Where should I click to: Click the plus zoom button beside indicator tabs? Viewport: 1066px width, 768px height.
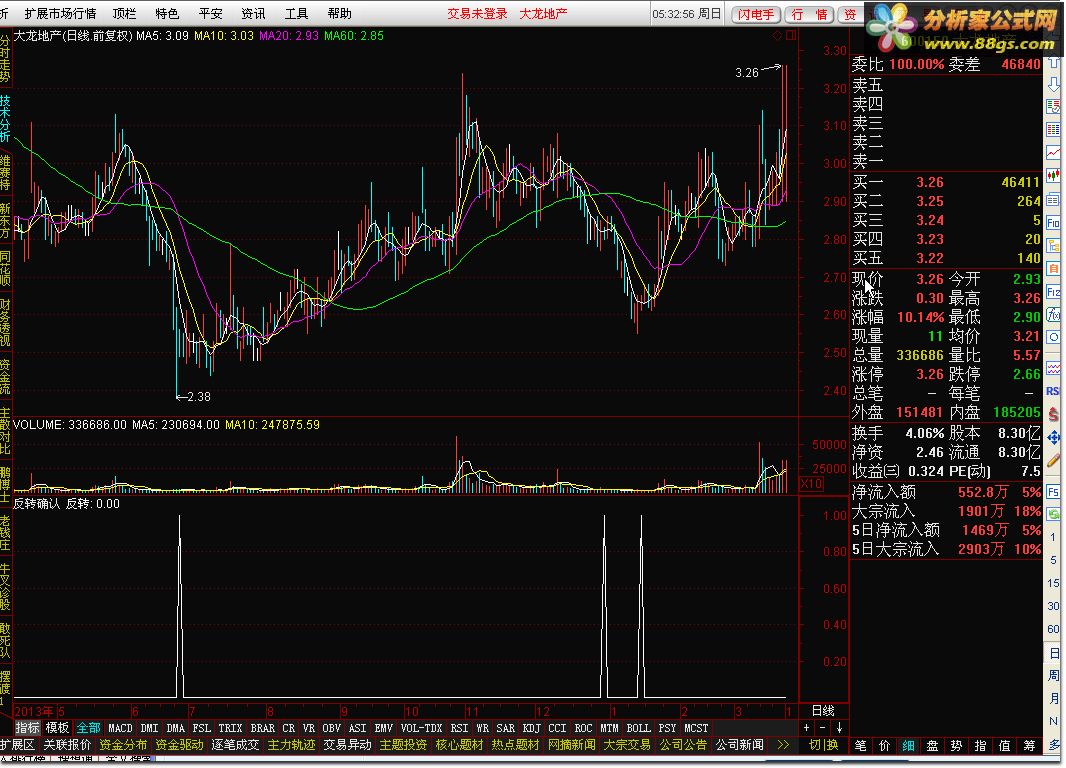806,727
